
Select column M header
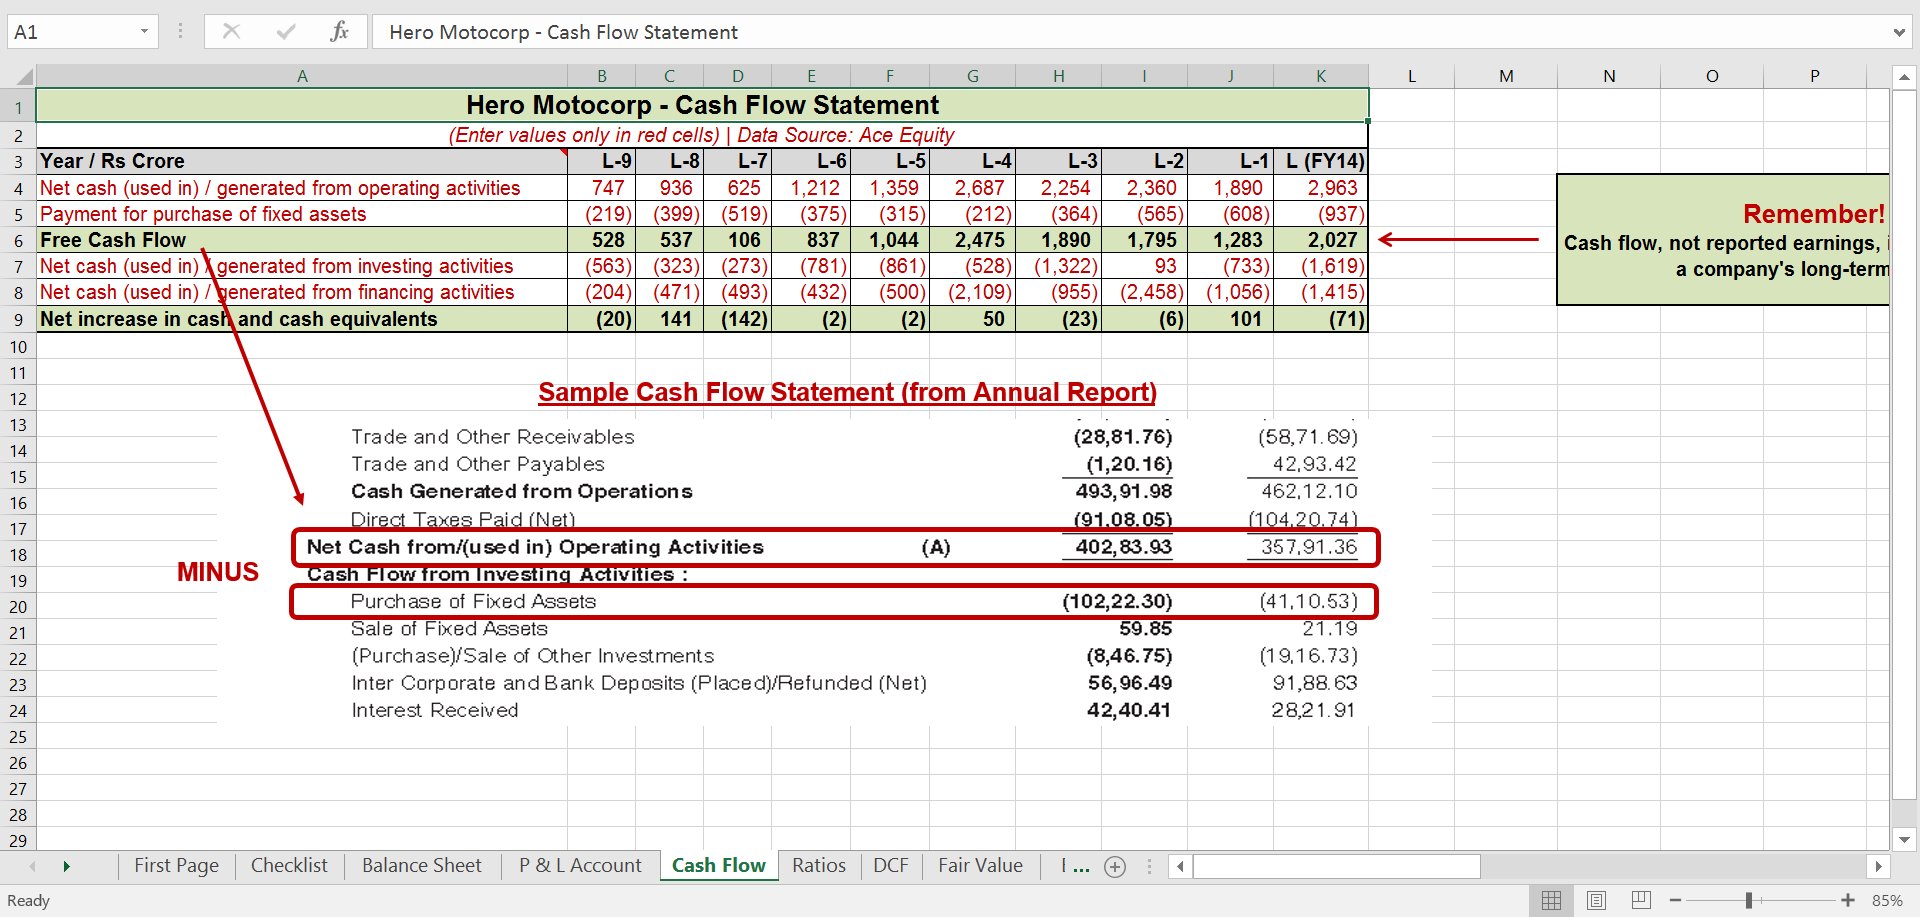1506,76
